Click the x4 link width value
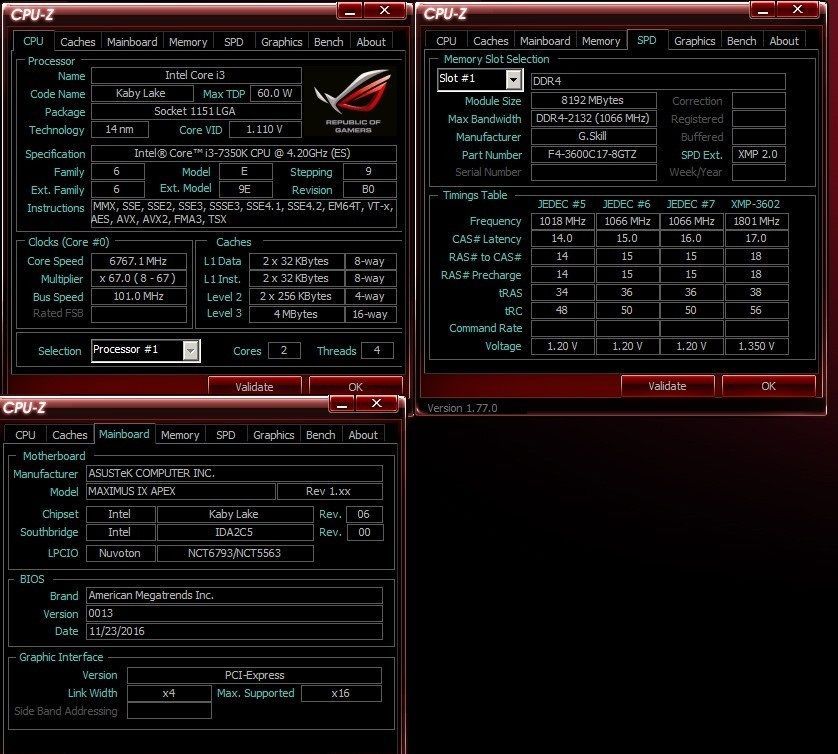Screen dimensions: 838x754 (169, 693)
